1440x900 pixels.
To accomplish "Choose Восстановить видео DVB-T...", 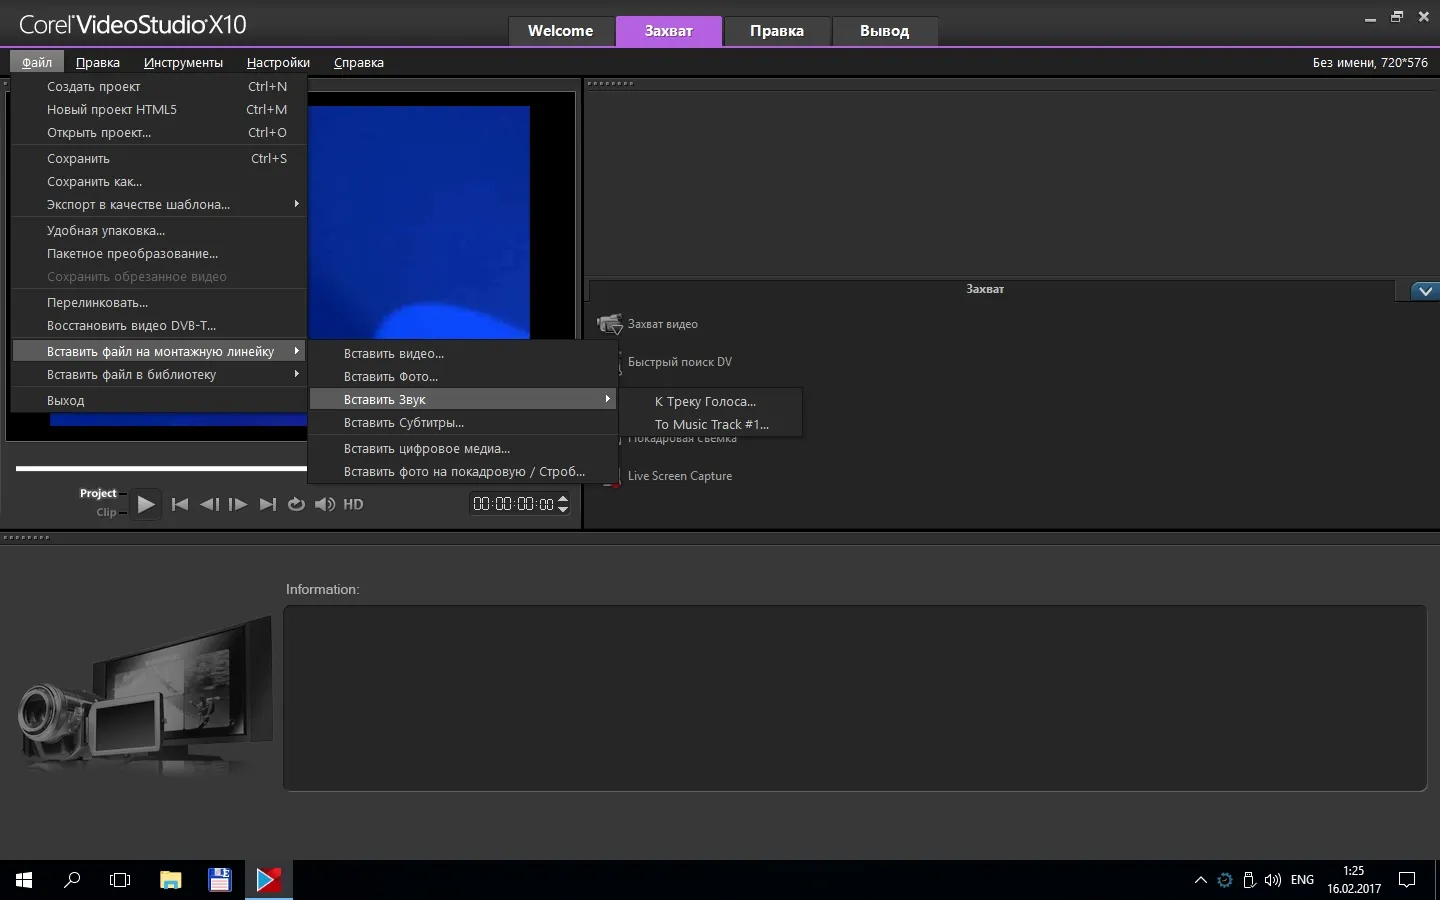I will [159, 325].
